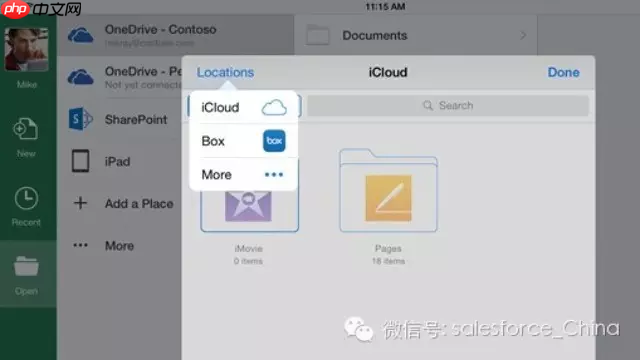640x360 pixels.
Task: Choose Box in the Locations popup
Action: point(244,141)
